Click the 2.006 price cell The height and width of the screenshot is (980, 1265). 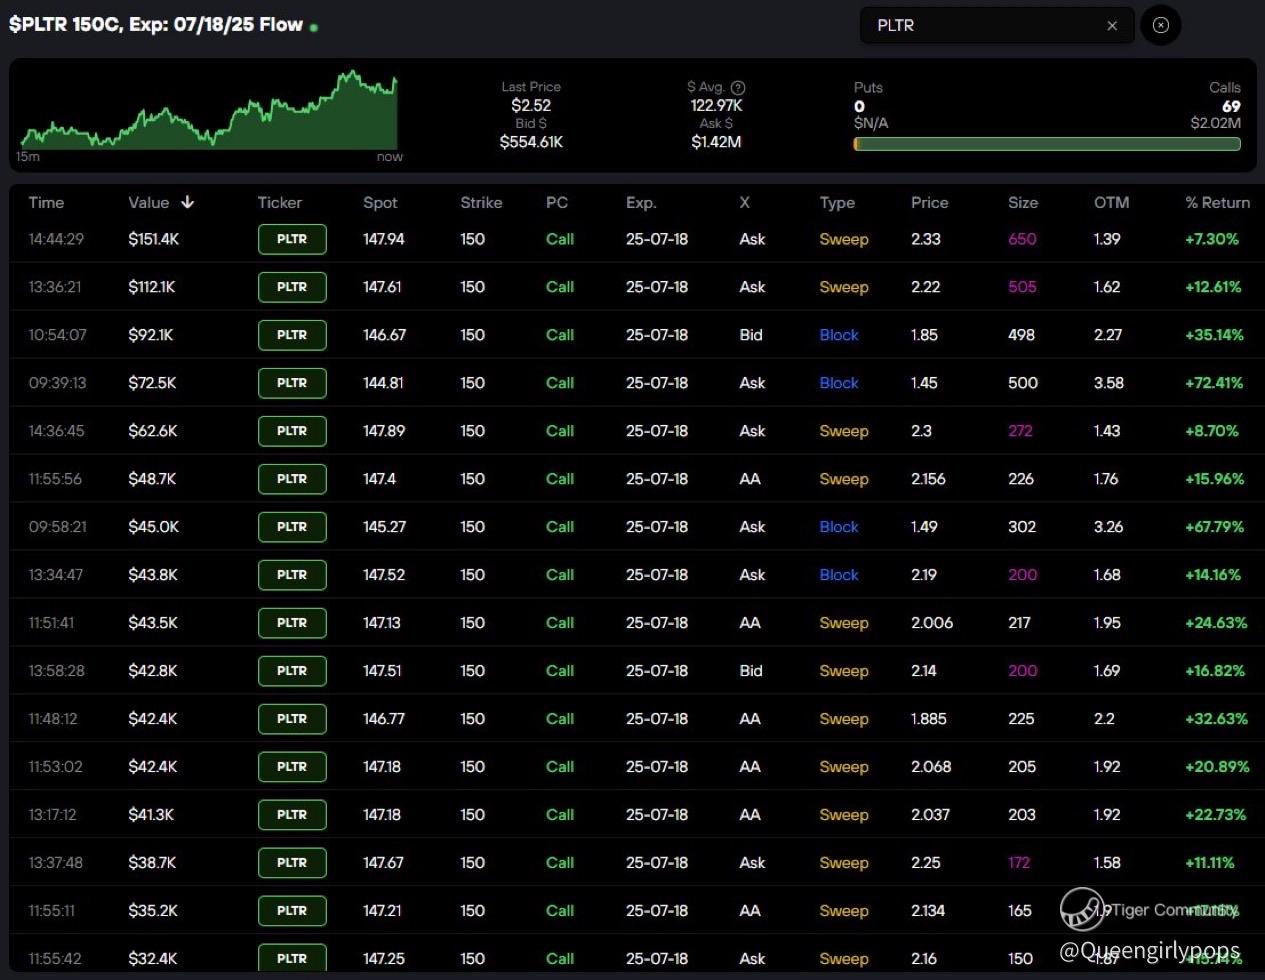tap(932, 623)
